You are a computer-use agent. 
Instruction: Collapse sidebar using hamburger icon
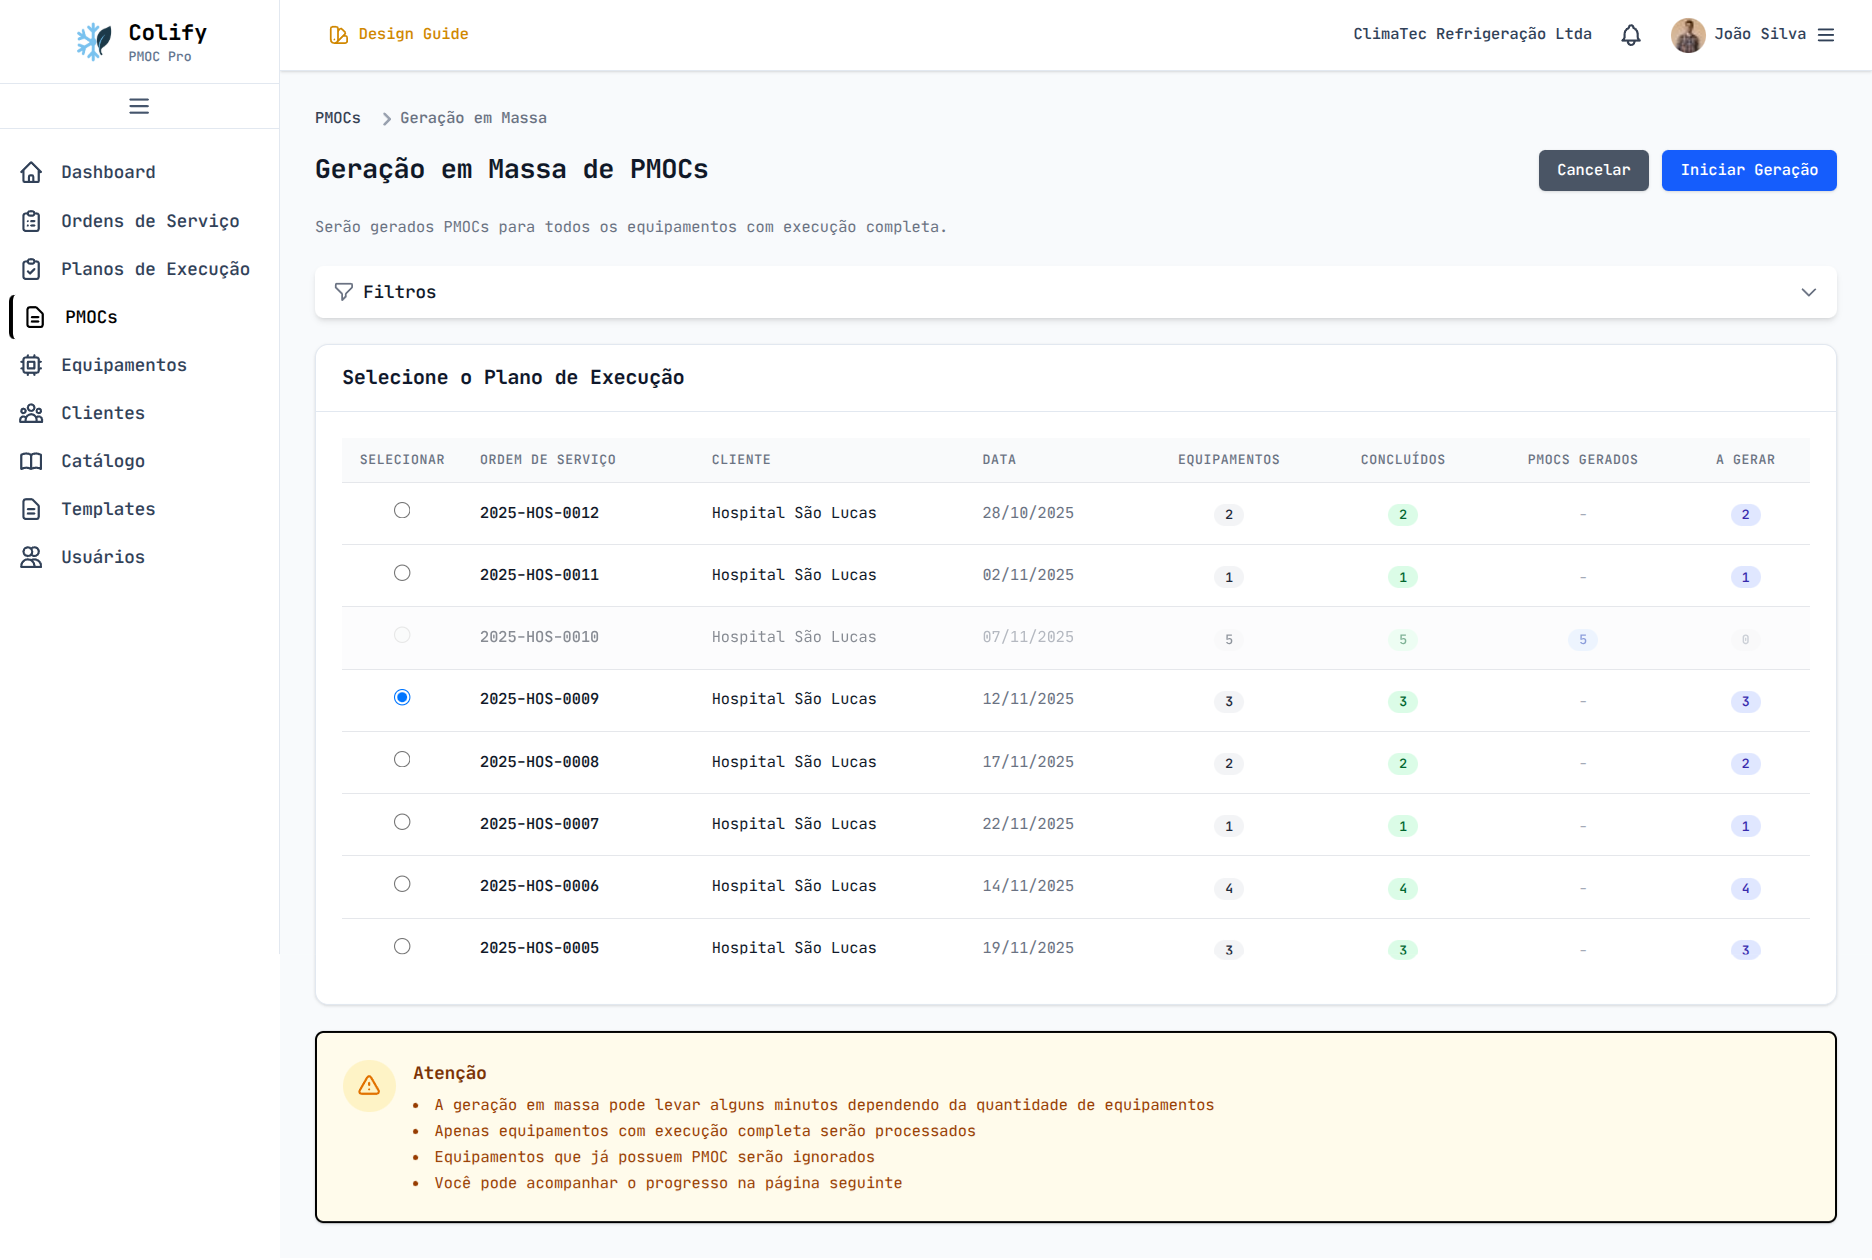[139, 106]
